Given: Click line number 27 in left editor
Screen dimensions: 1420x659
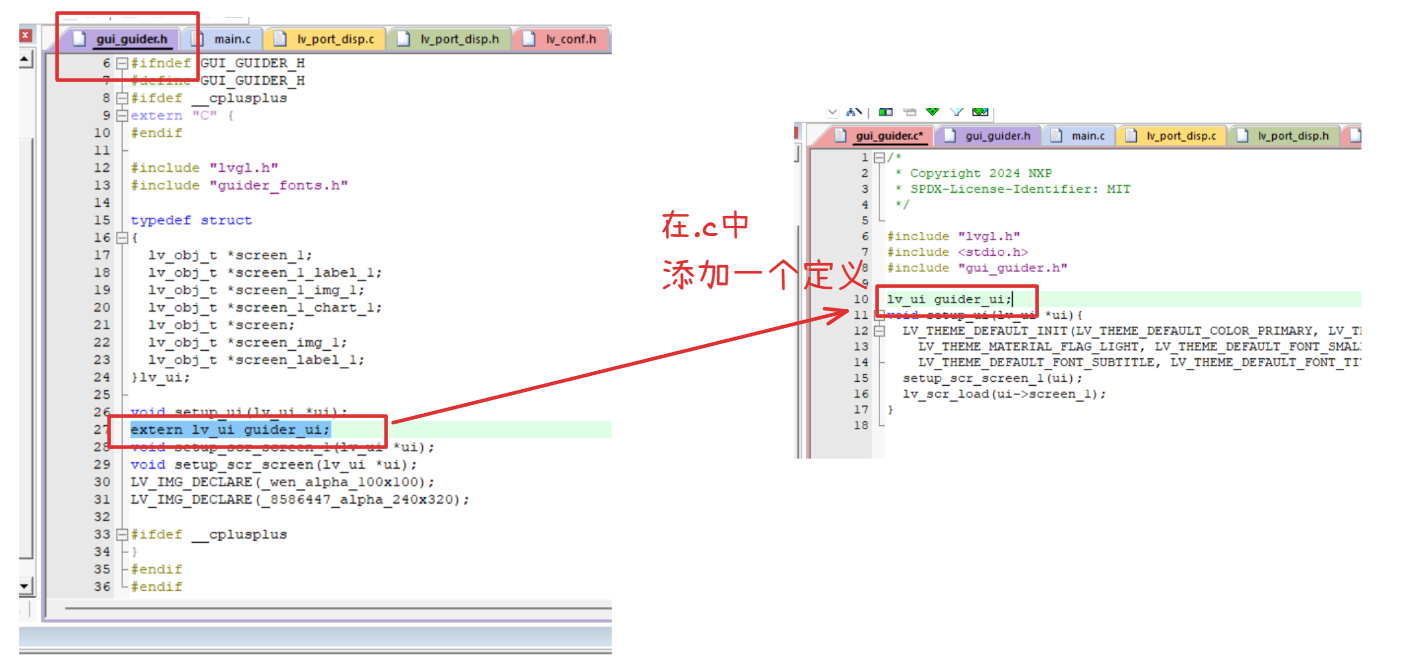Looking at the screenshot, I should click(x=102, y=430).
